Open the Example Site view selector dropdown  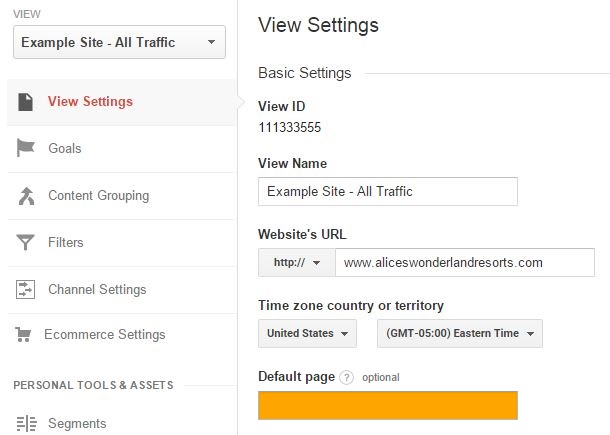coord(119,42)
